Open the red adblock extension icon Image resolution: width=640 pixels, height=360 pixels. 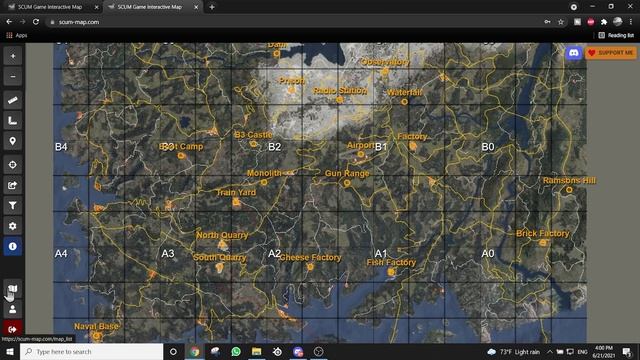click(591, 22)
